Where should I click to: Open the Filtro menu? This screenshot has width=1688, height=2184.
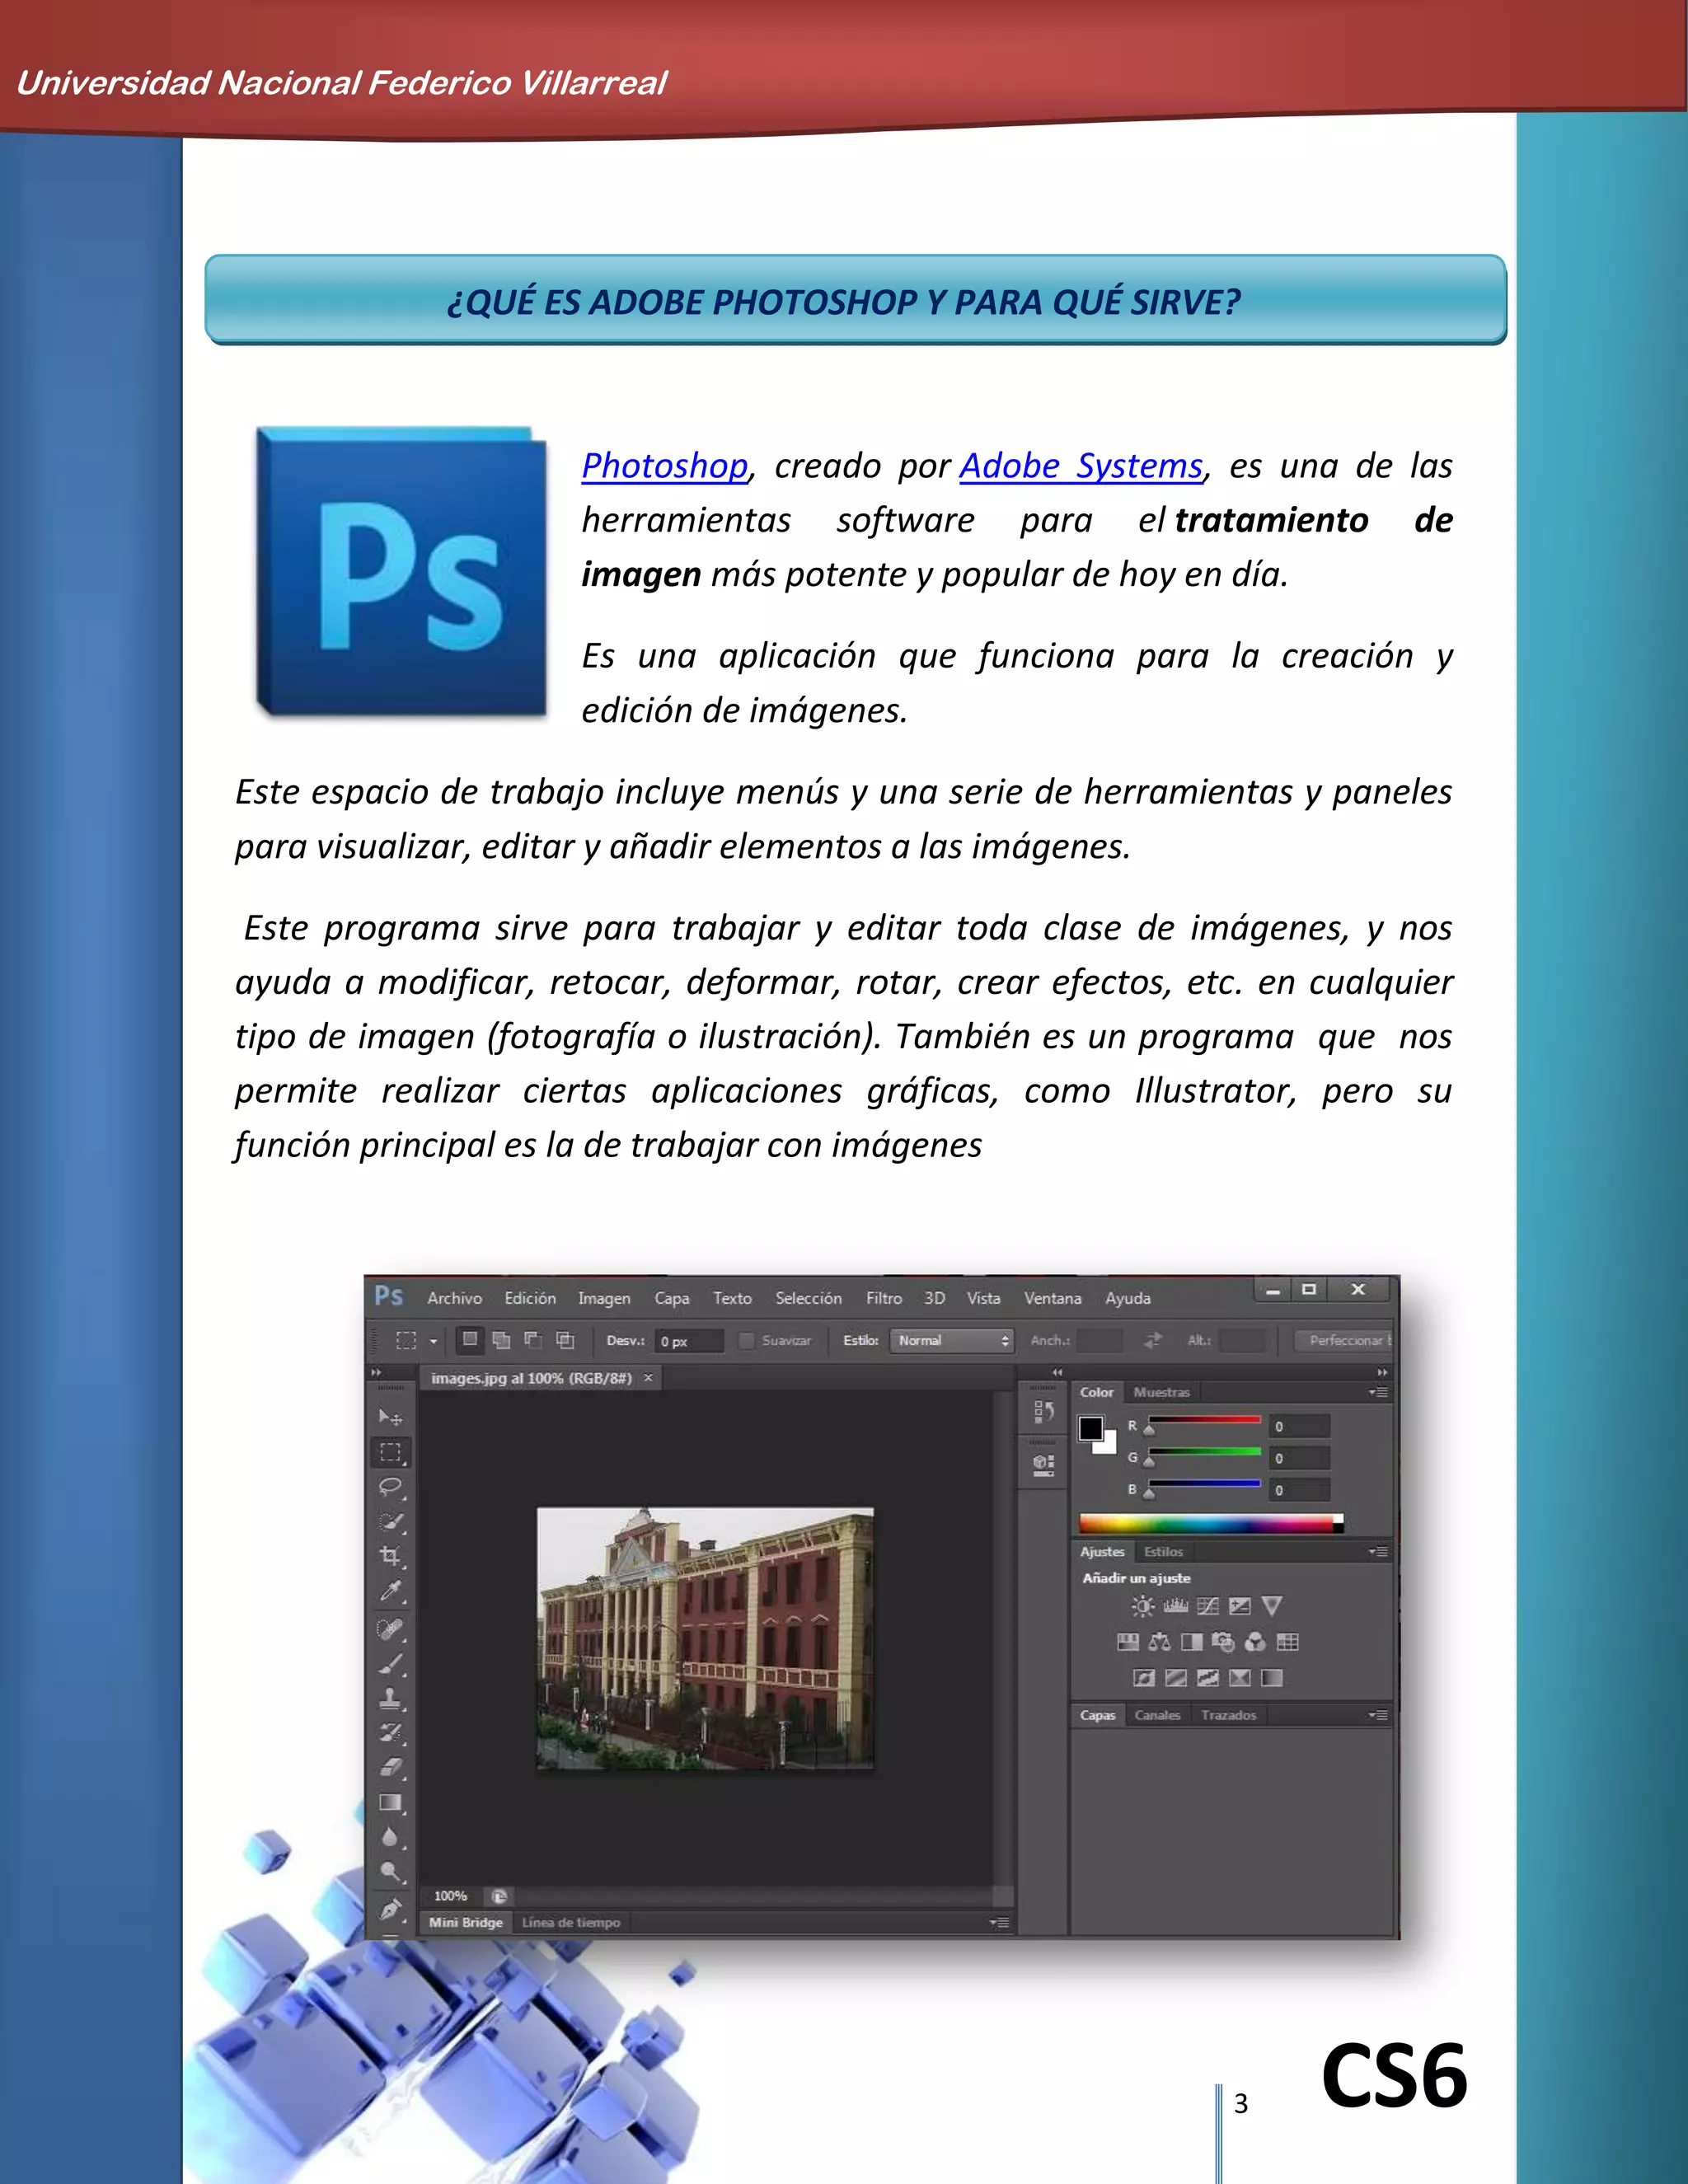pos(884,1298)
